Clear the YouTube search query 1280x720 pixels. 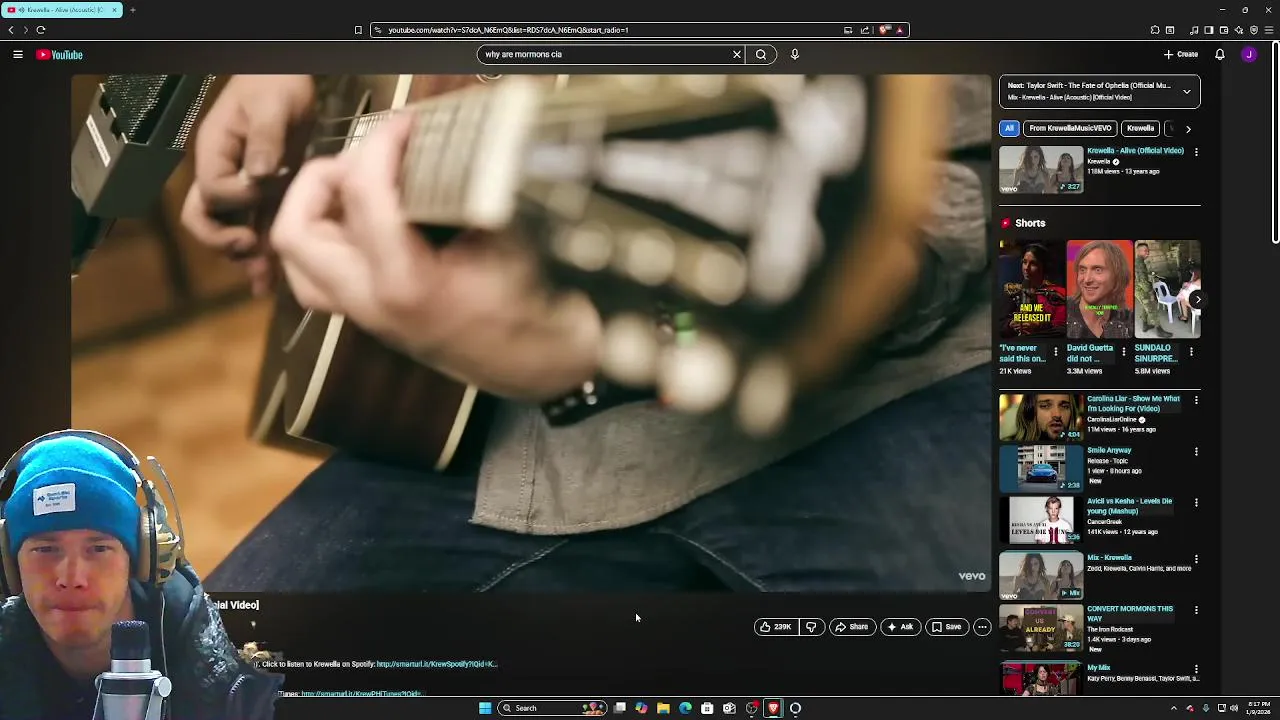coord(737,55)
